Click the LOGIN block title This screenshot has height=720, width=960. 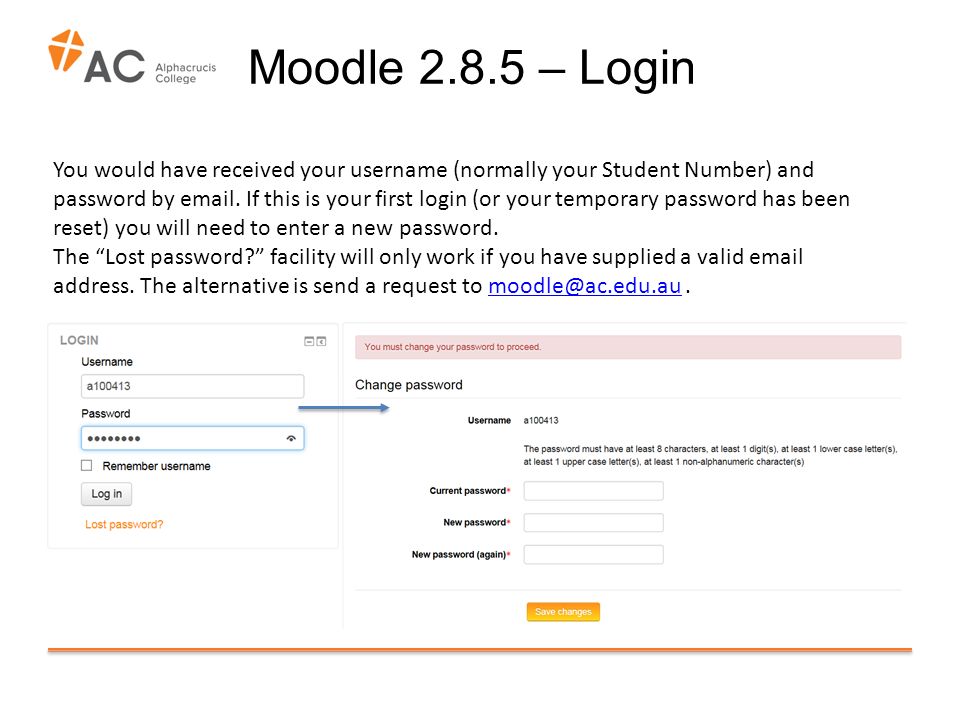point(79,340)
